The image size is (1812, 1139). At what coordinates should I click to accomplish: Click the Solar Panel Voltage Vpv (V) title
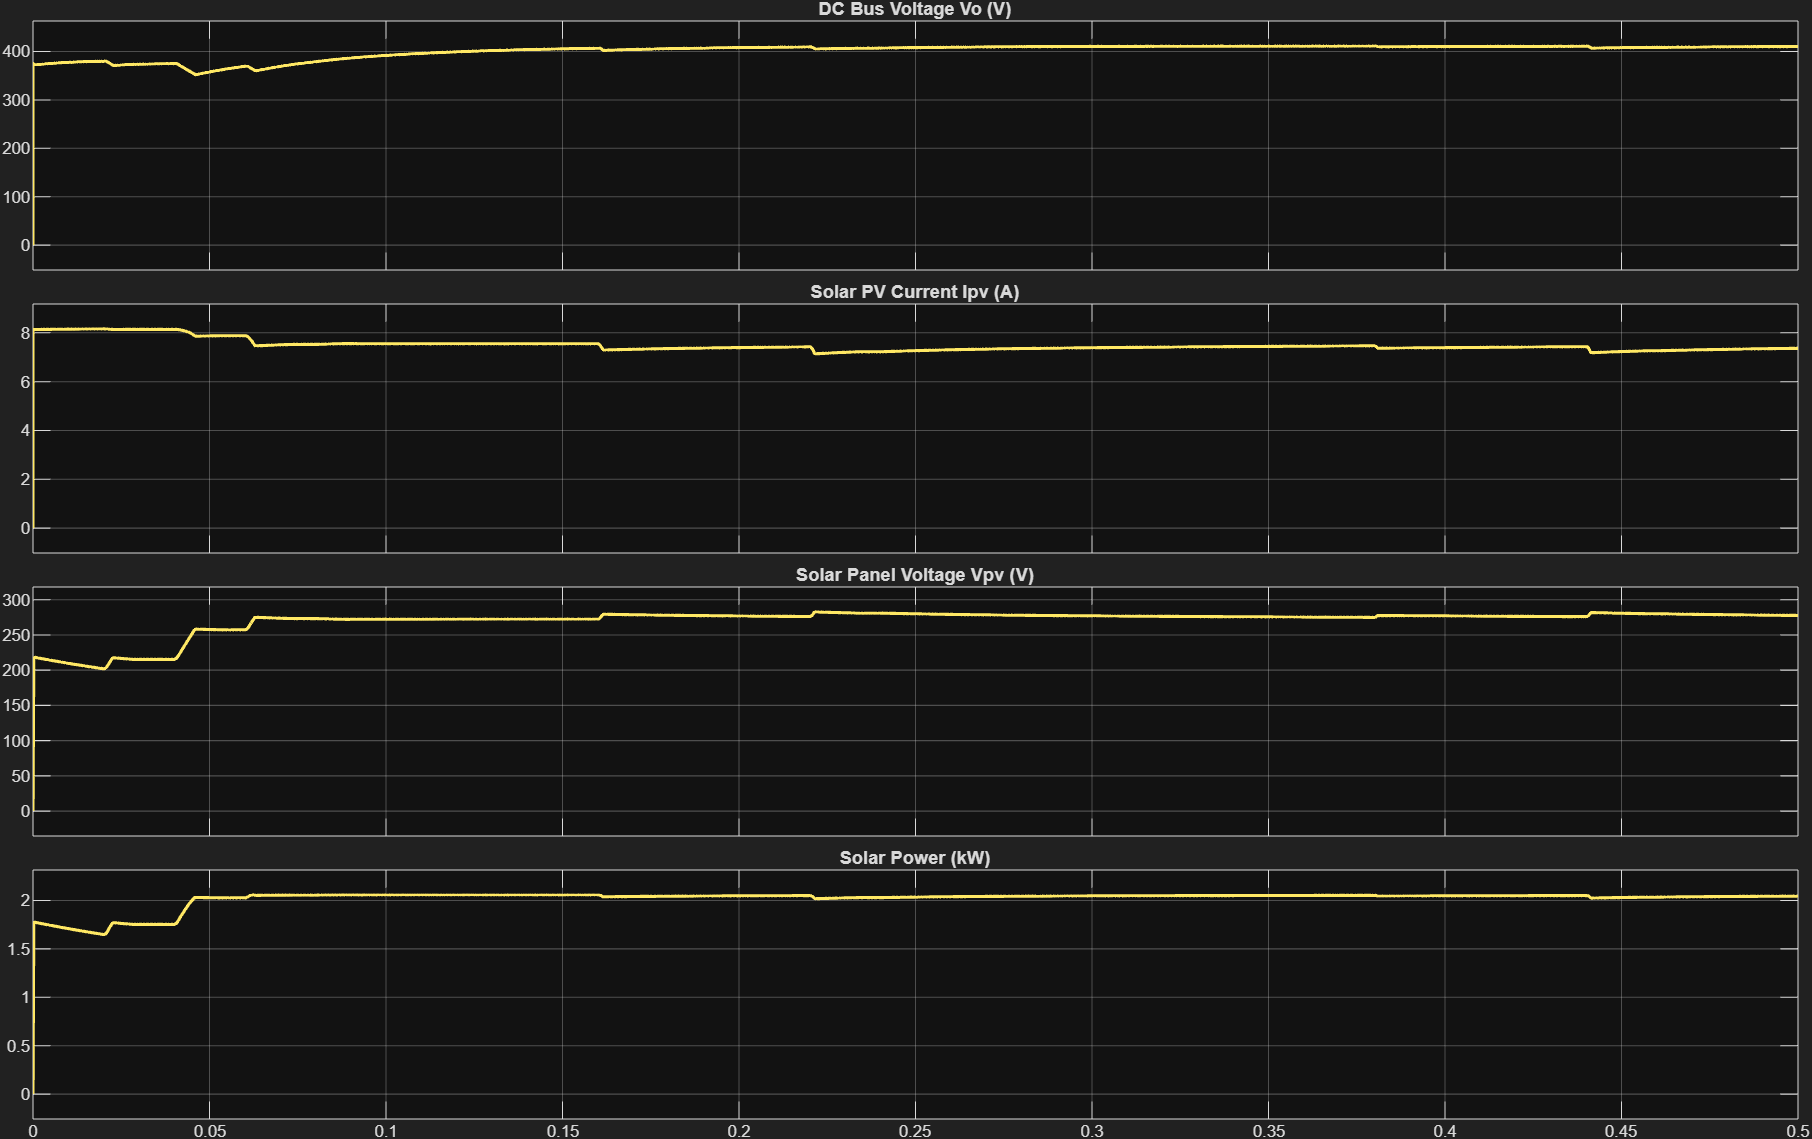coord(914,575)
